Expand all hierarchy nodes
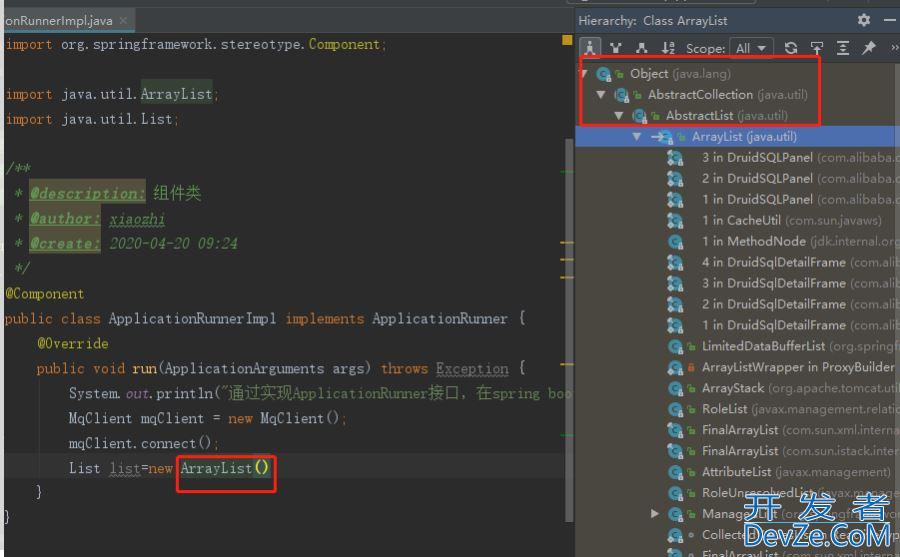The image size is (900, 557). pyautogui.click(x=843, y=48)
